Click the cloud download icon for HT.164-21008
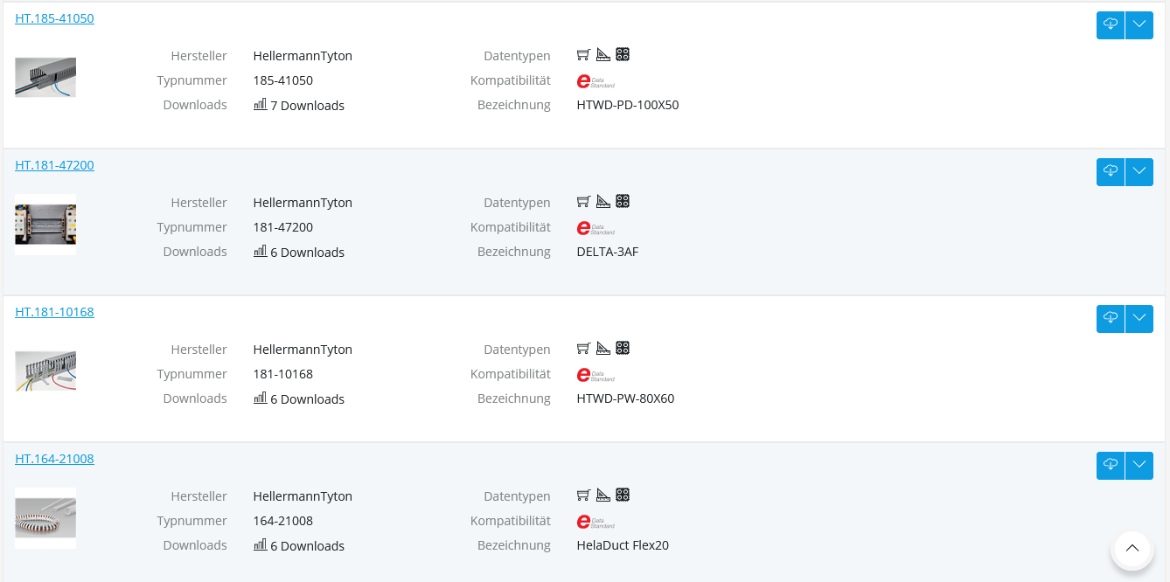Image resolution: width=1170 pixels, height=582 pixels. (1110, 466)
